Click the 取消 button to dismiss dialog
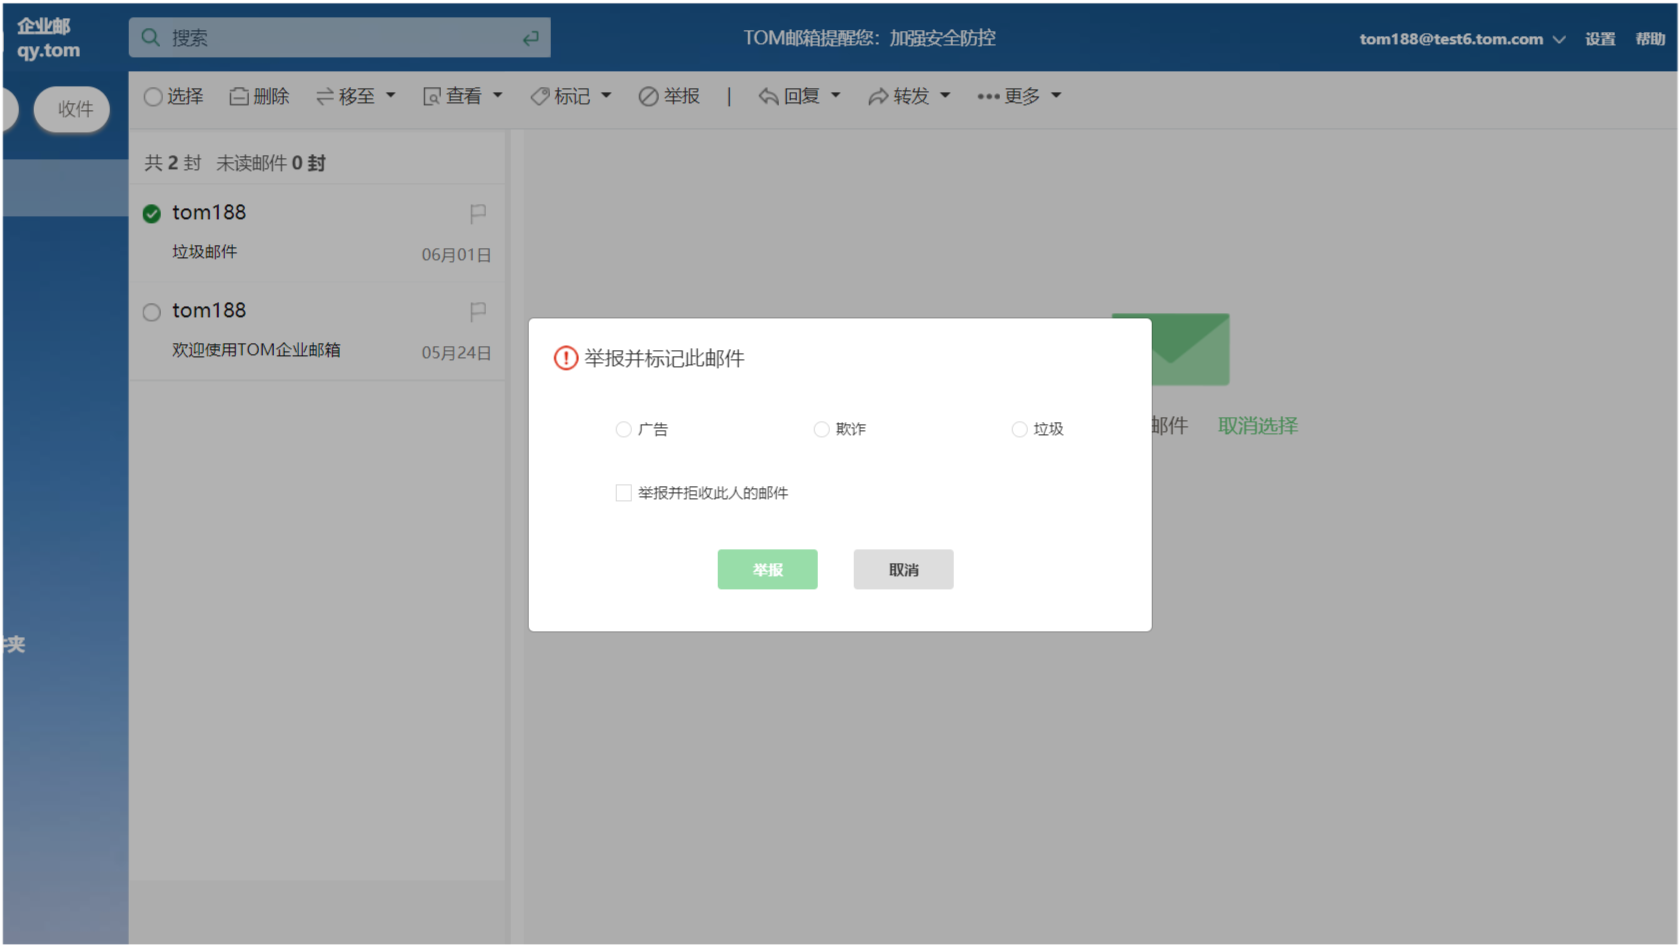This screenshot has height=946, width=1679. pyautogui.click(x=902, y=569)
